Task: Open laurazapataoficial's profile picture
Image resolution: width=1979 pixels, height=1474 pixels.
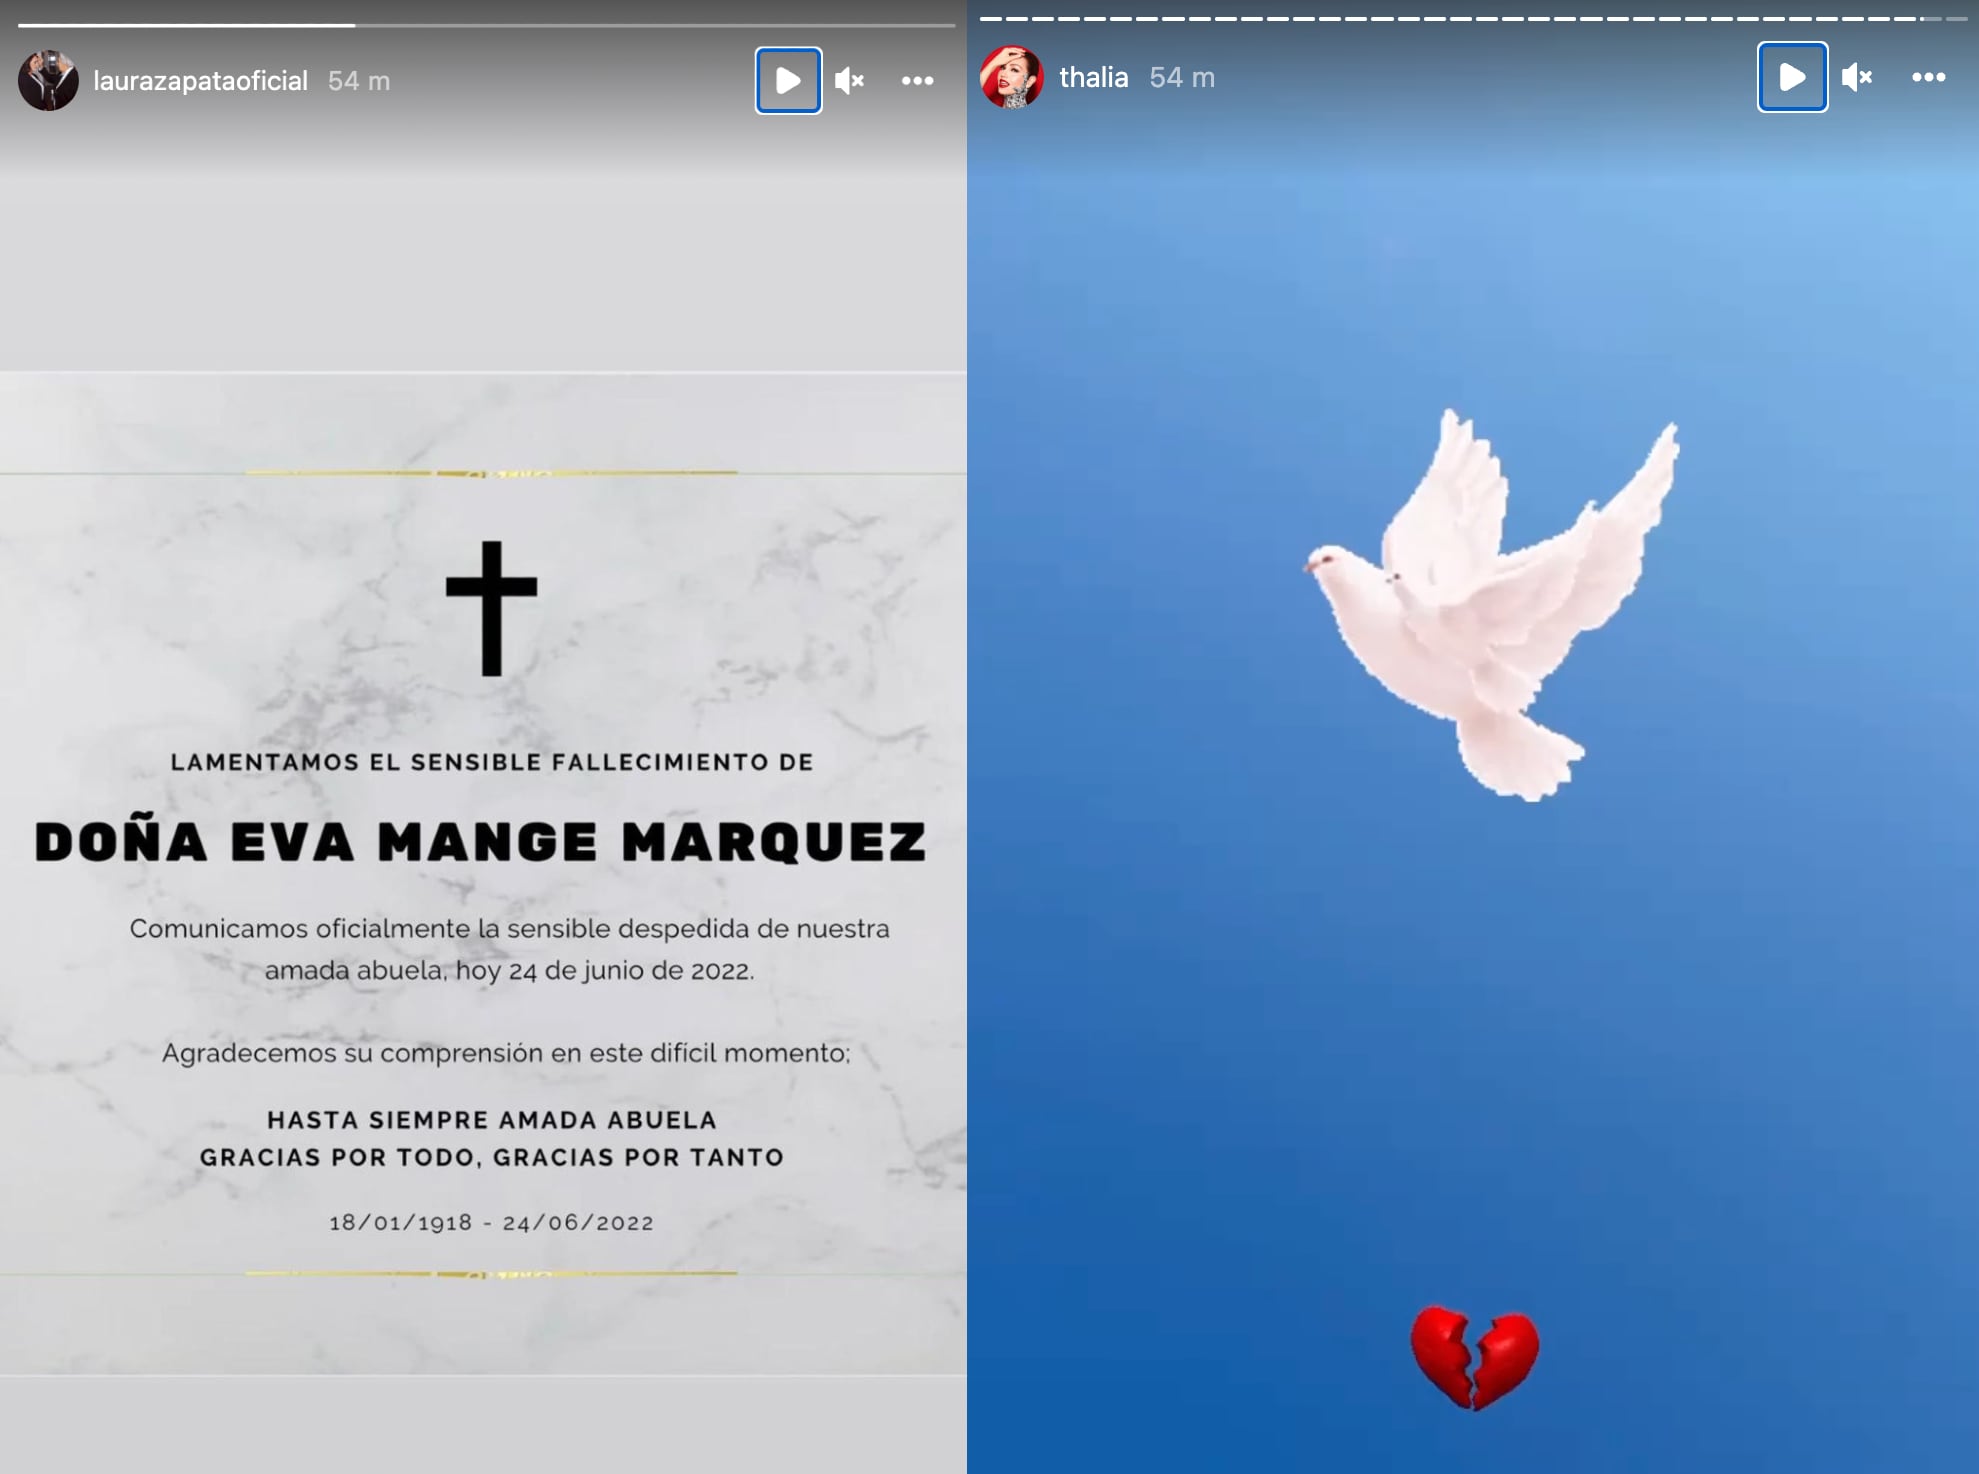Action: pos(48,79)
